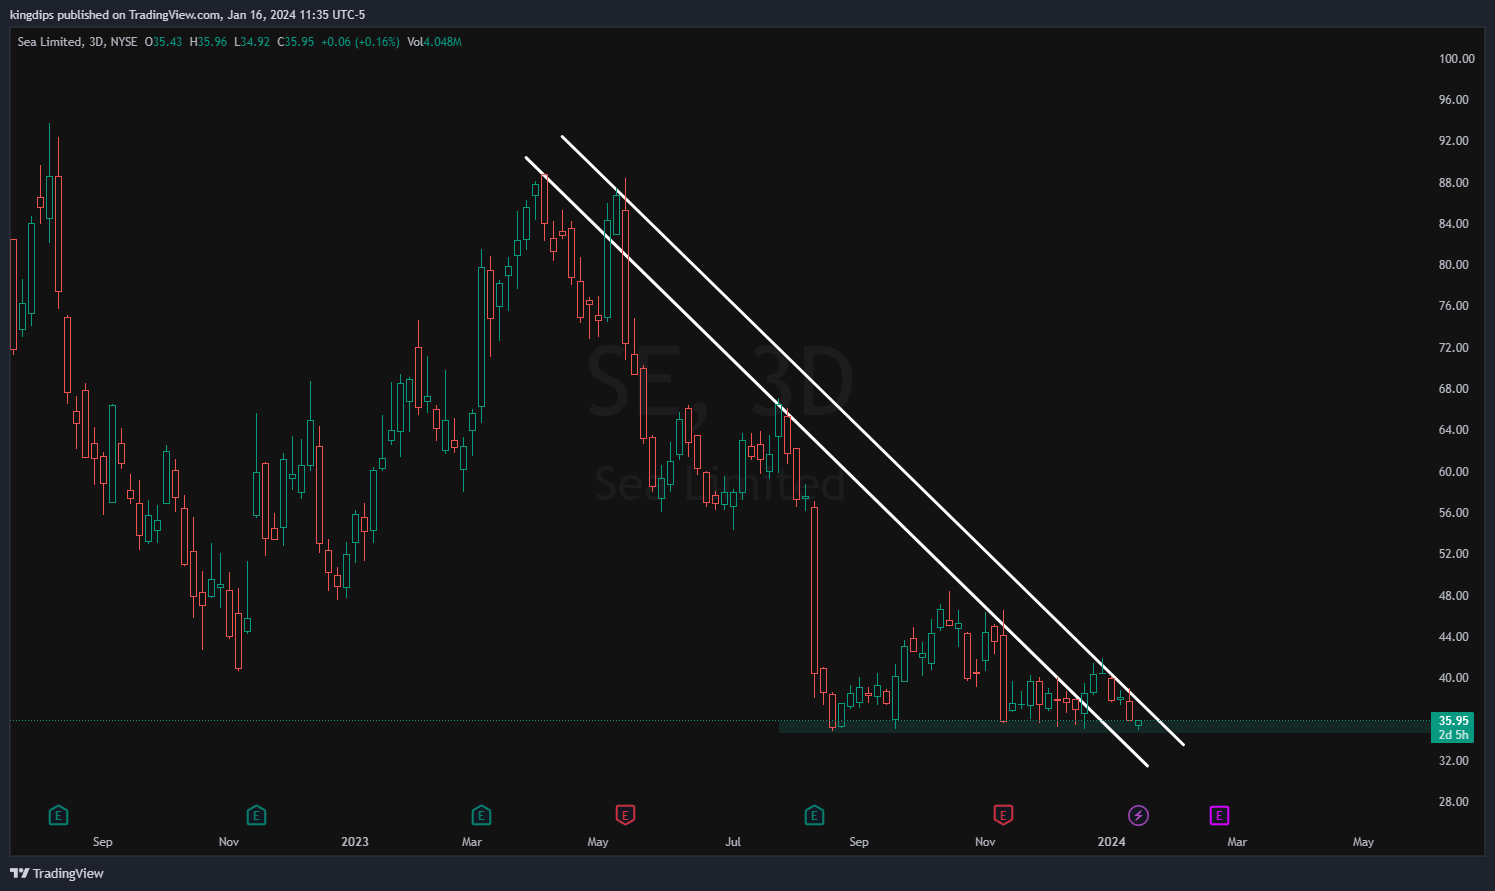Click the change value +0.06 (+0.16%)

tap(360, 42)
